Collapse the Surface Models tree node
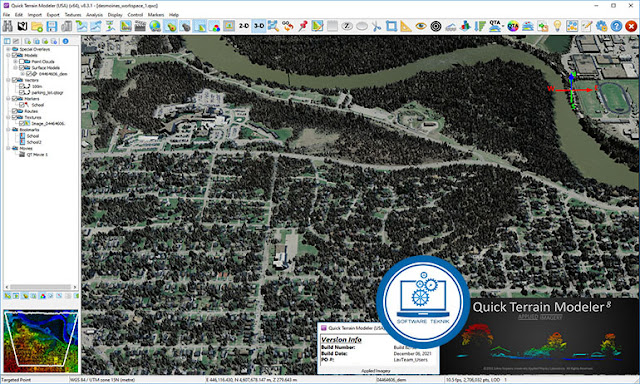Screen dimensions: 640x384 [x=15, y=67]
